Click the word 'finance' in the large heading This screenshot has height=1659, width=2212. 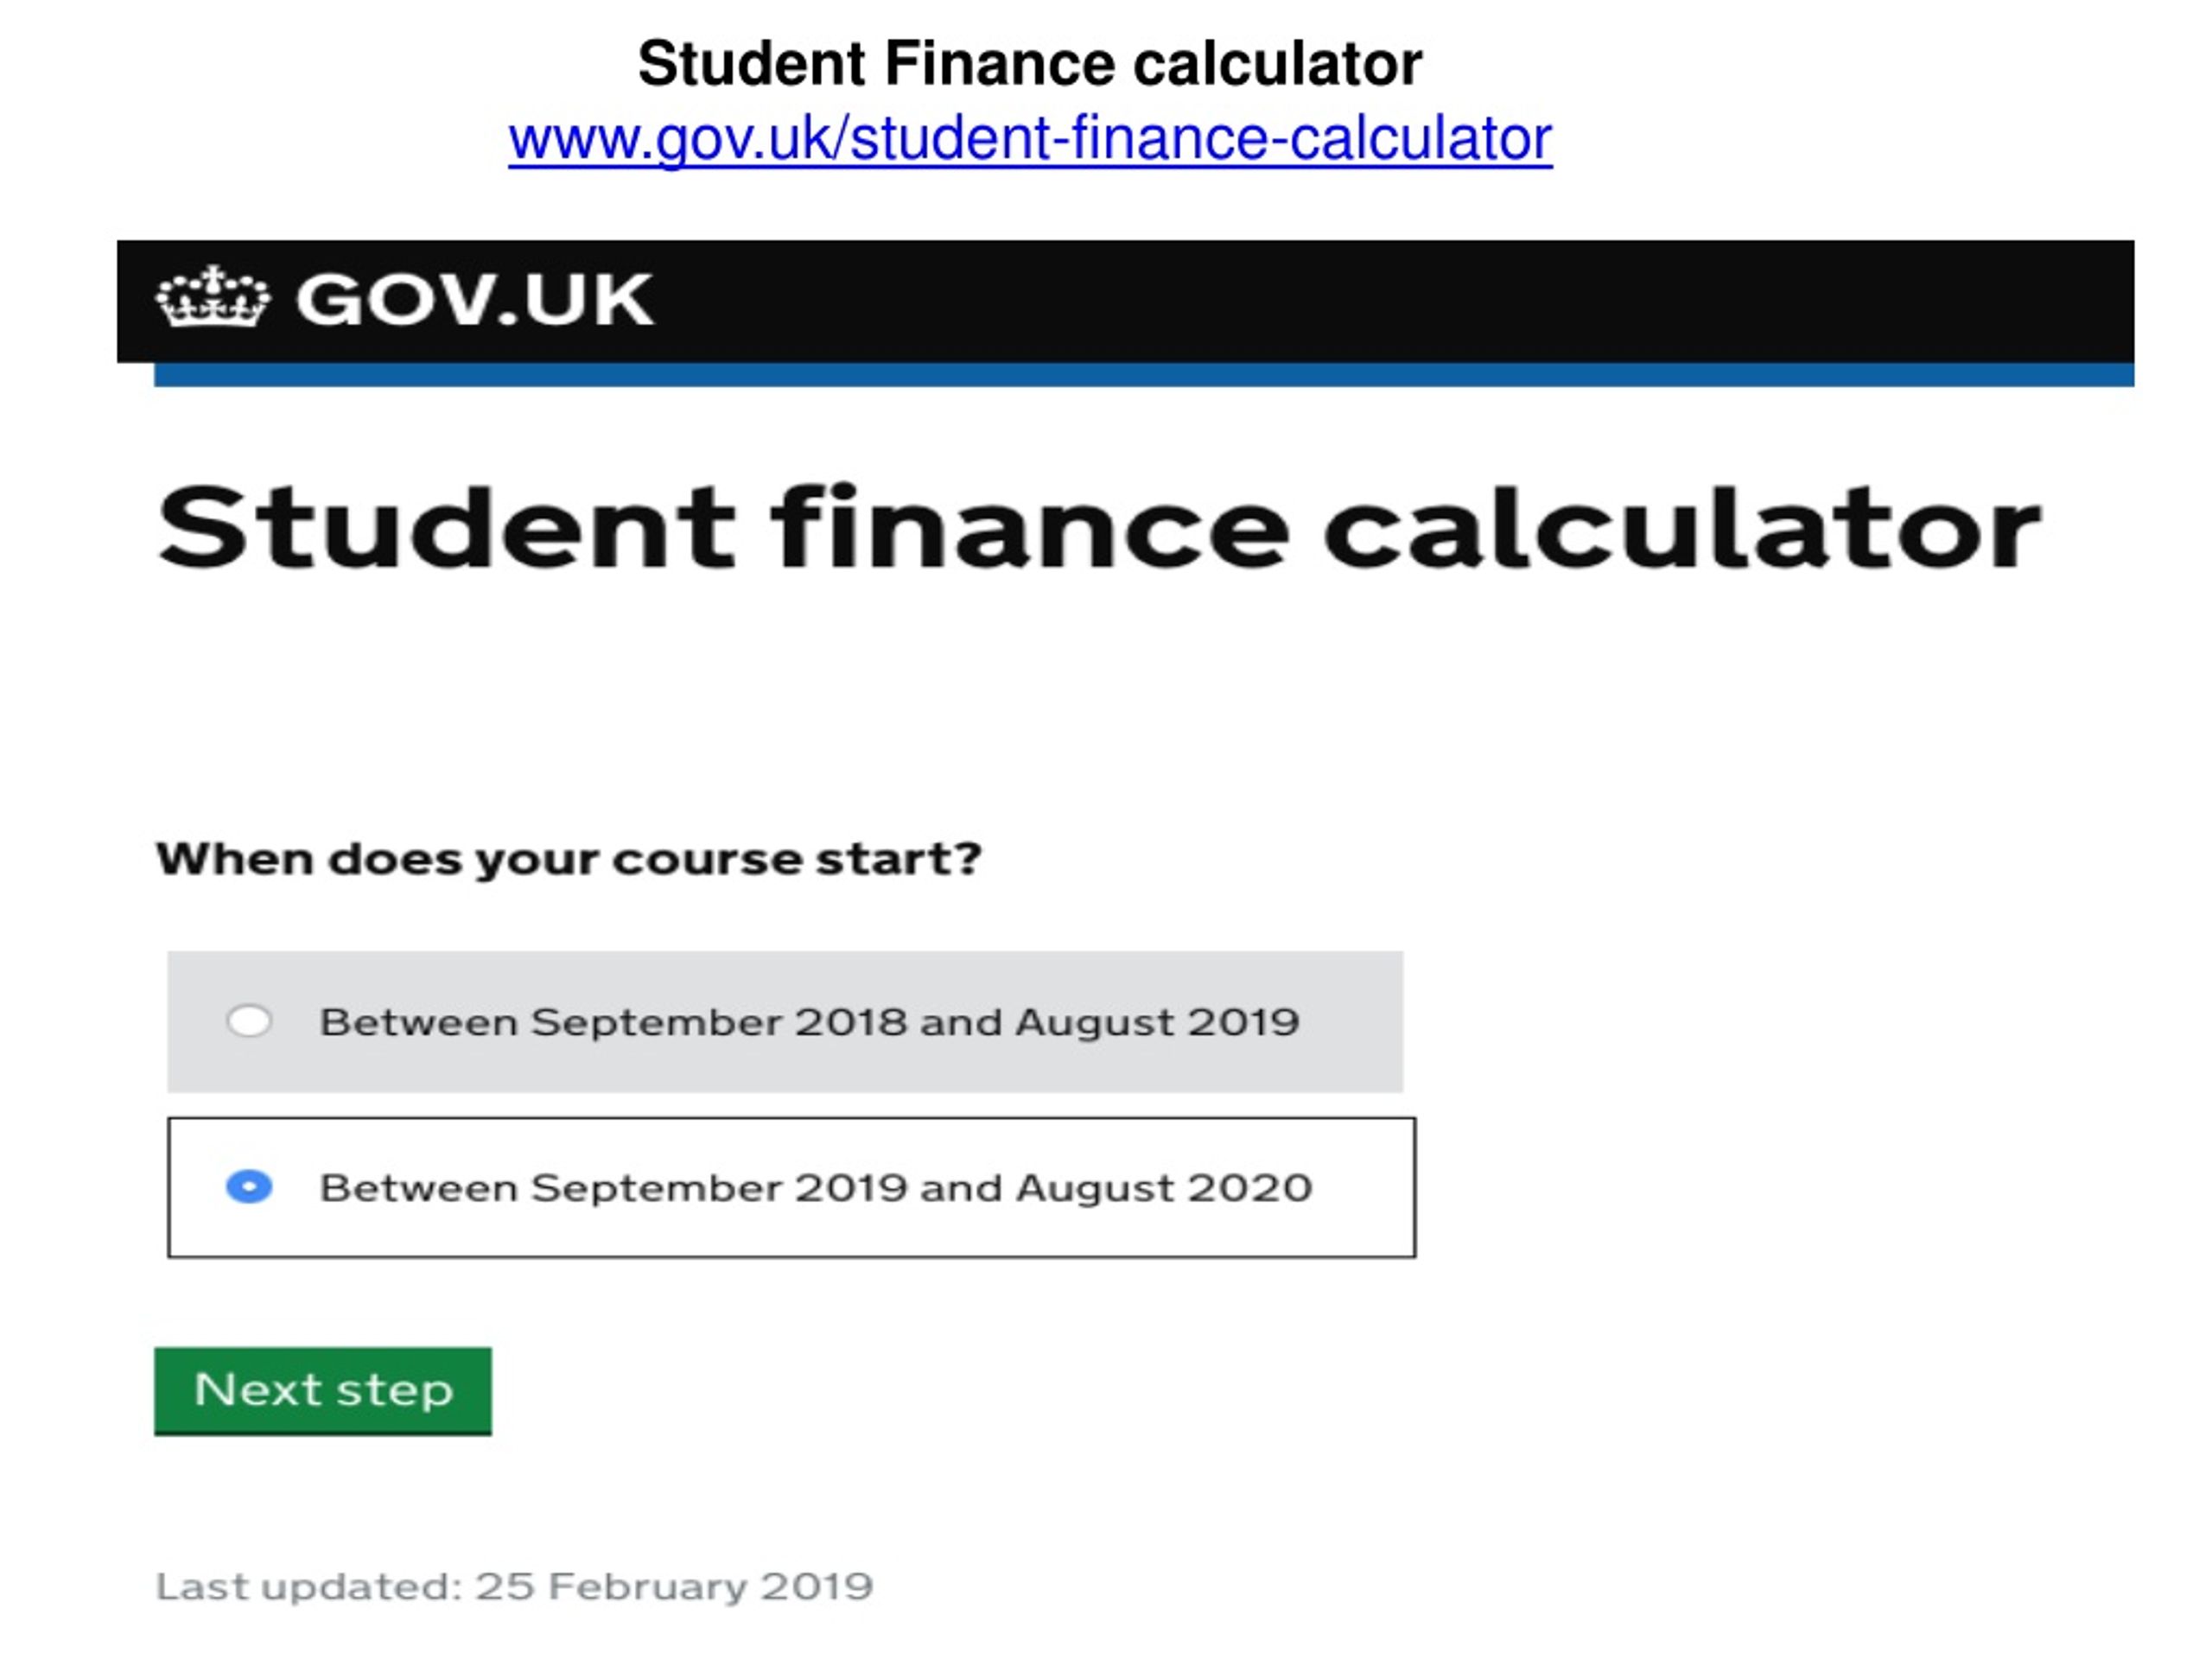pos(1029,527)
